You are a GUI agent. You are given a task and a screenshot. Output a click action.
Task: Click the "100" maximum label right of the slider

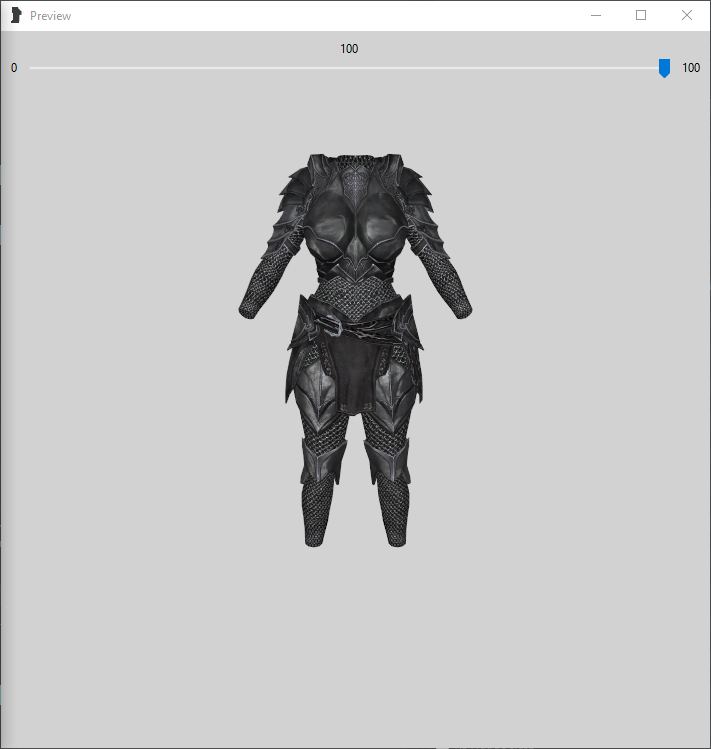click(x=691, y=68)
